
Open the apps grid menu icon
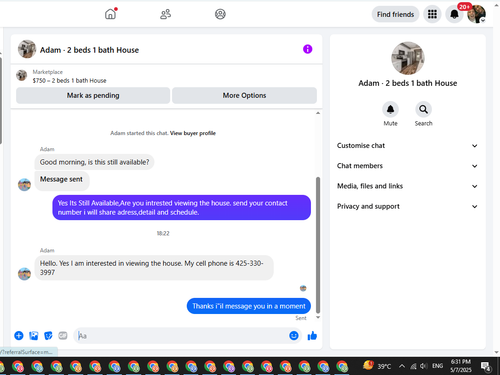point(432,14)
